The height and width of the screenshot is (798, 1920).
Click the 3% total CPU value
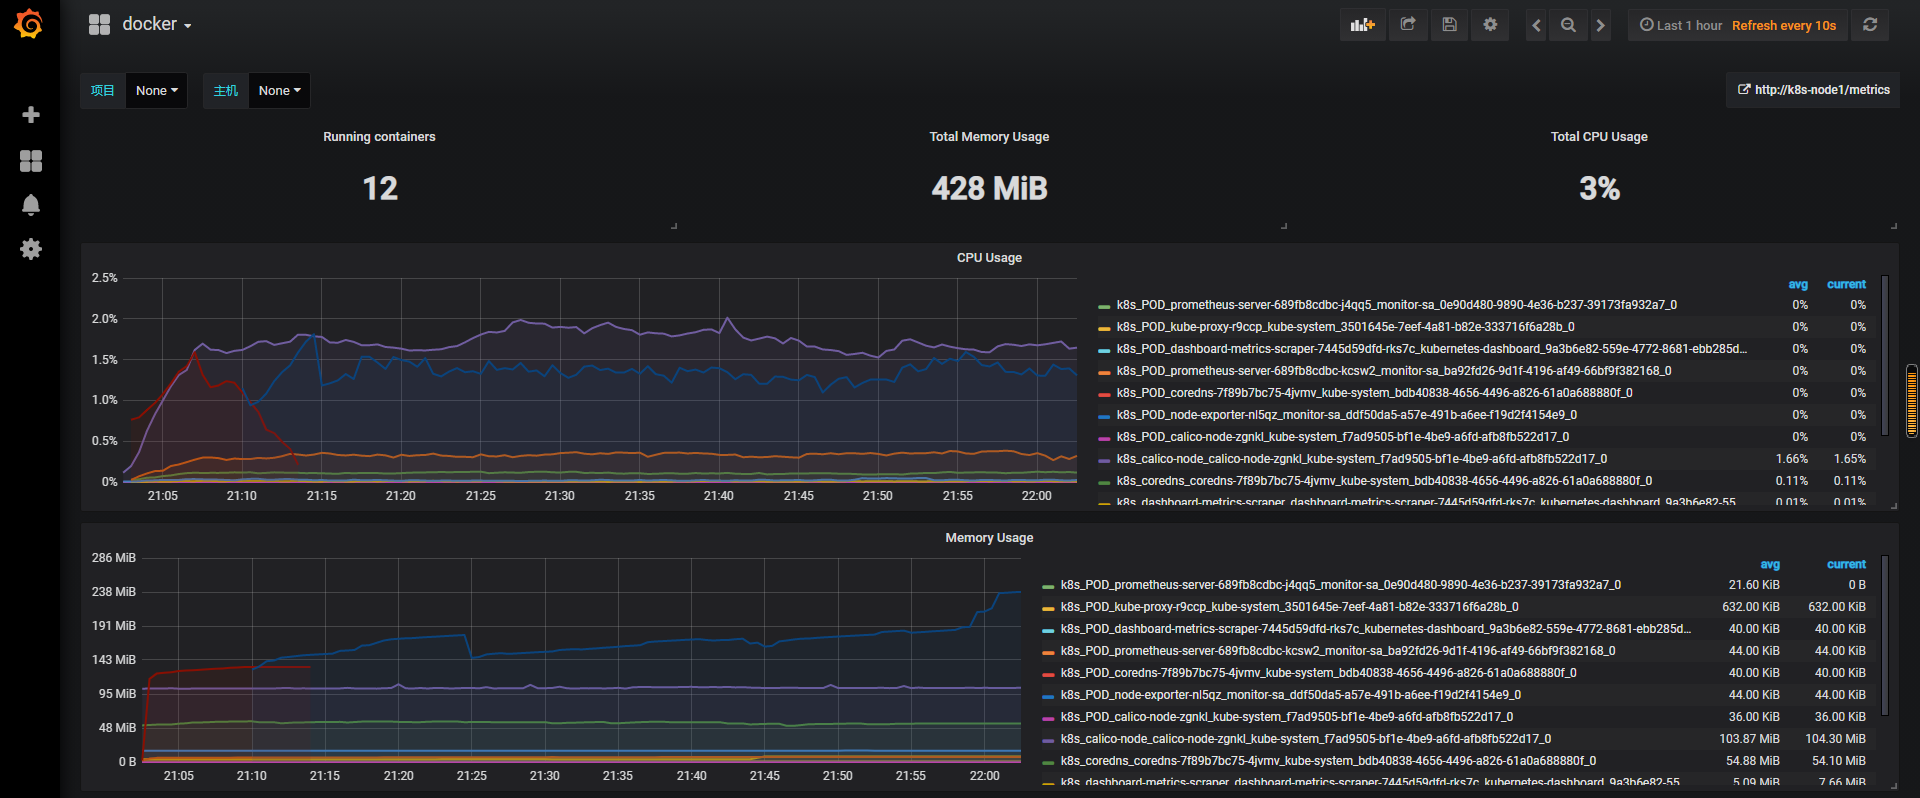point(1599,188)
